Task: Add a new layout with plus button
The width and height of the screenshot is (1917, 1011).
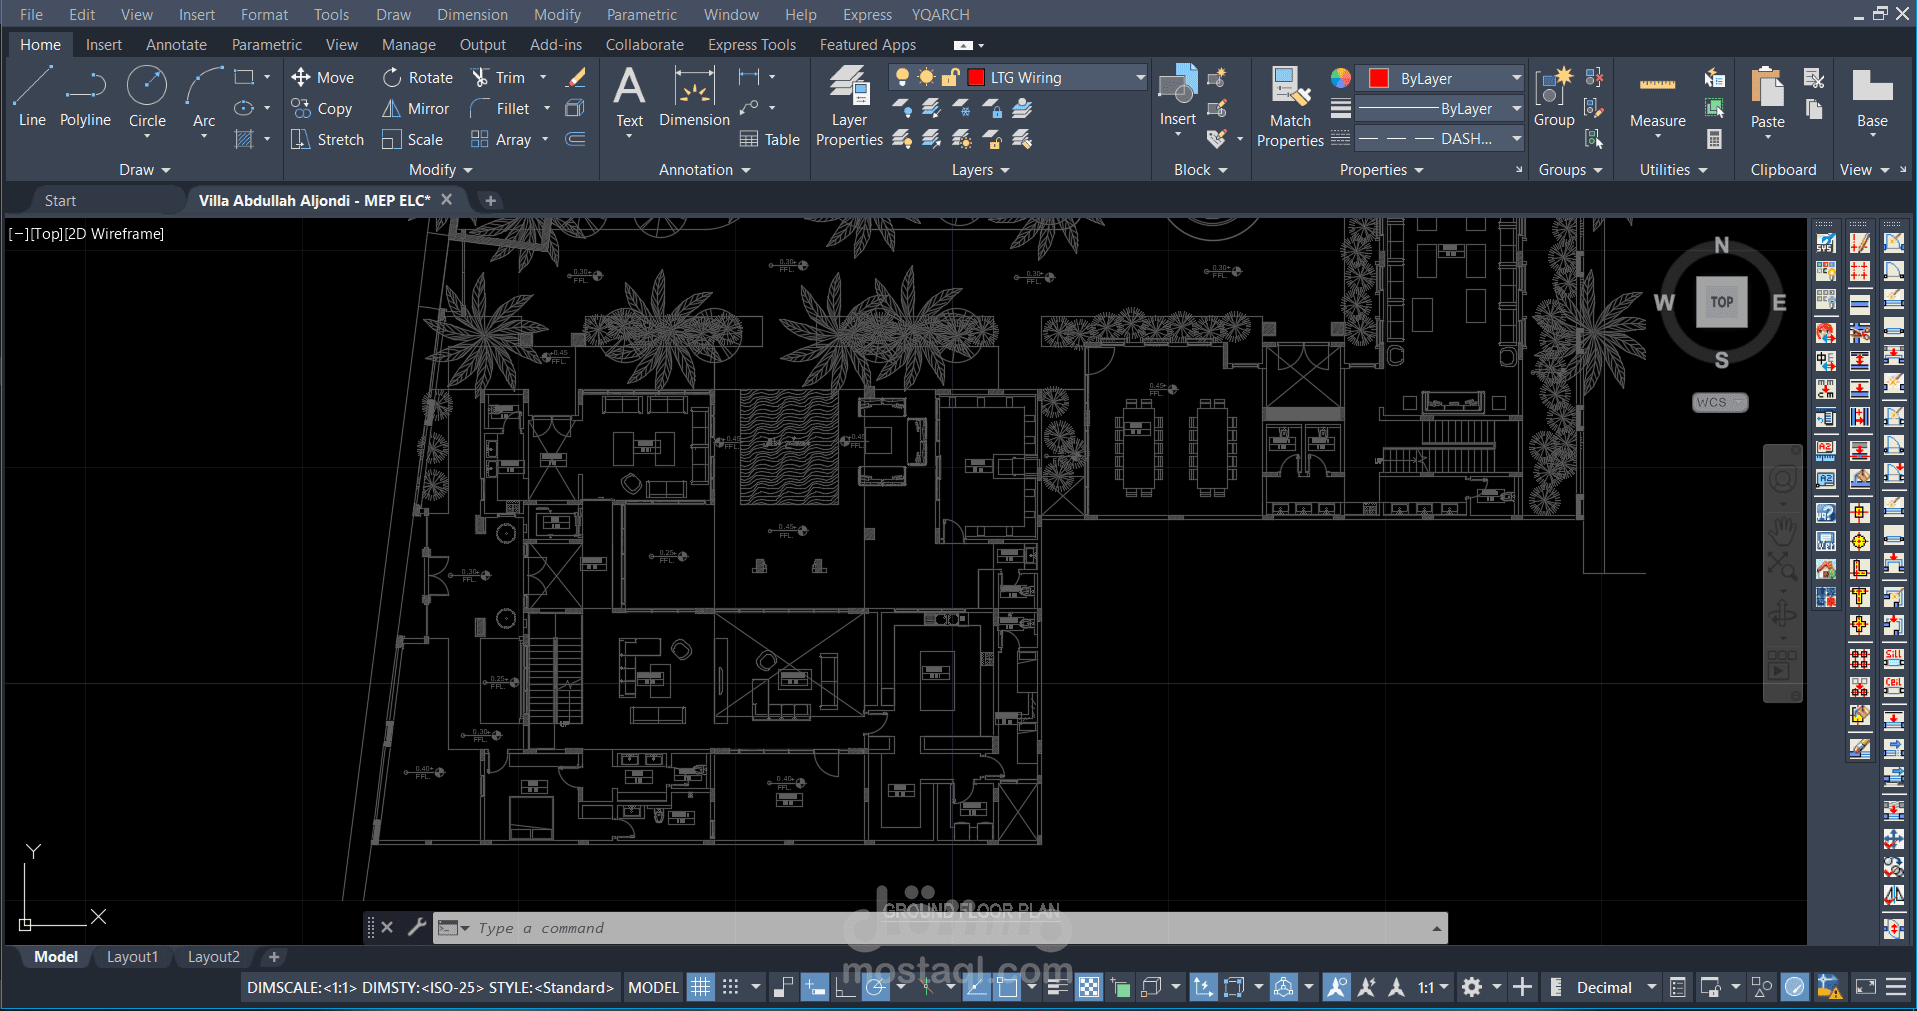Action: coord(274,957)
